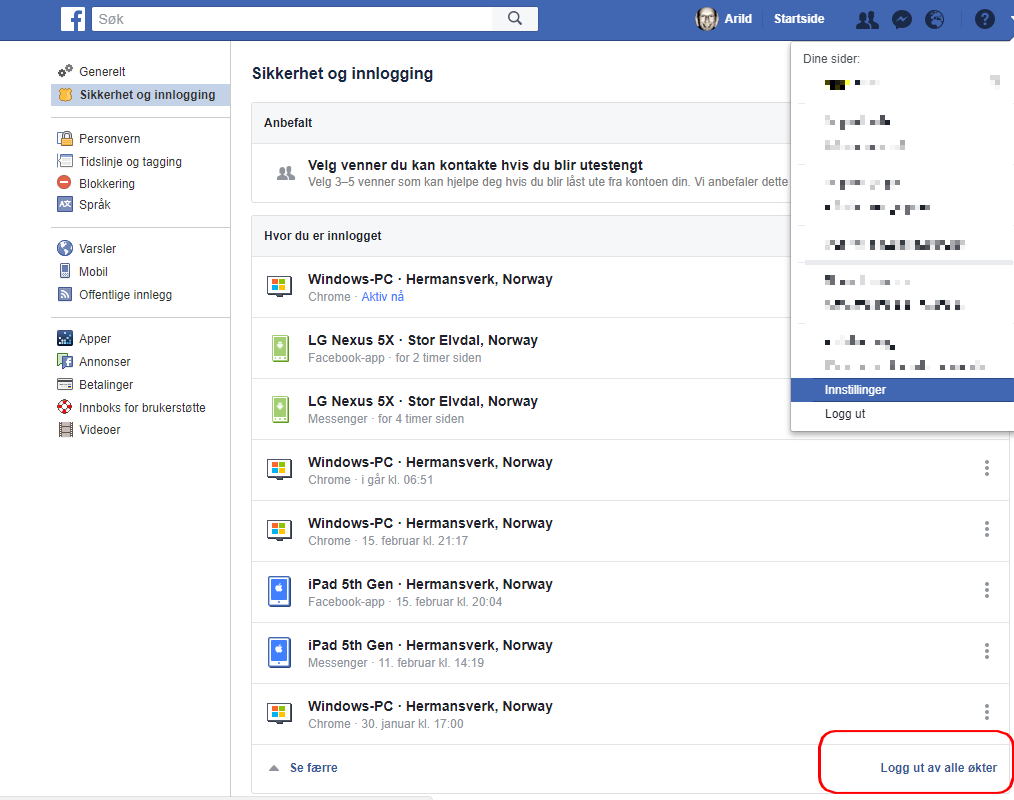Open three-dot menu for Windows-PC 30. januar session

coord(986,713)
